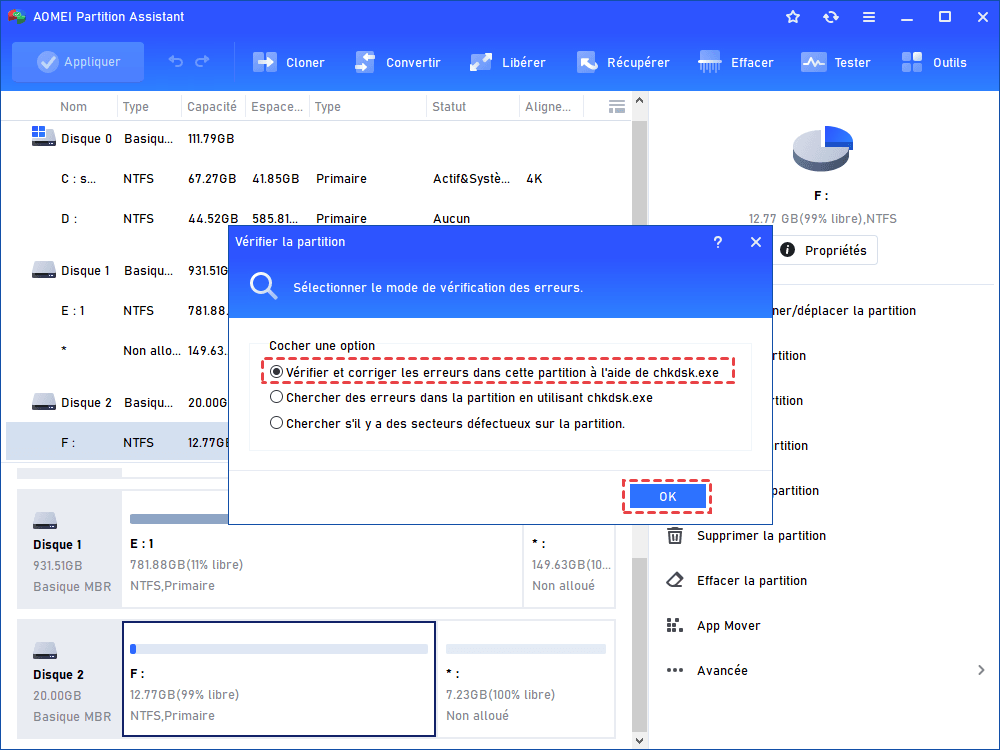The width and height of the screenshot is (1000, 750).
Task: Click the F: partition usage bar
Action: (x=278, y=648)
